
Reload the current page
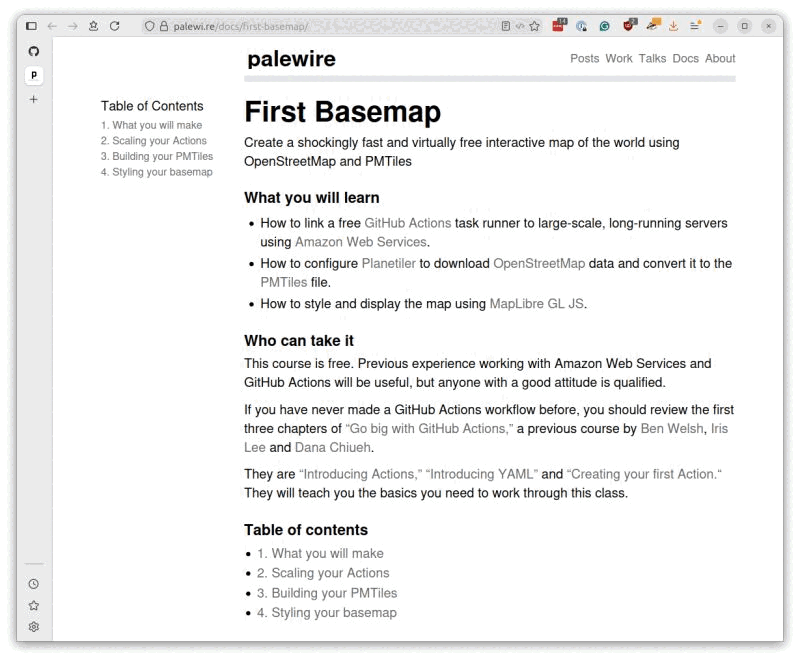coord(115,26)
